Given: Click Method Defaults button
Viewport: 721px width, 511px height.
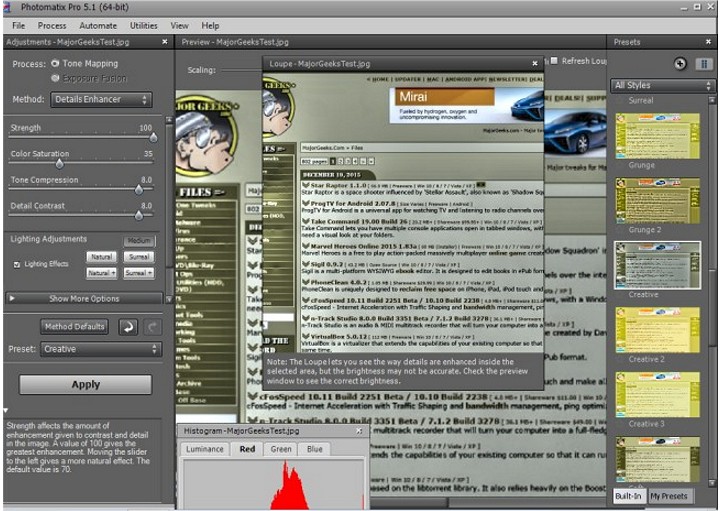Looking at the screenshot, I should click(x=74, y=327).
